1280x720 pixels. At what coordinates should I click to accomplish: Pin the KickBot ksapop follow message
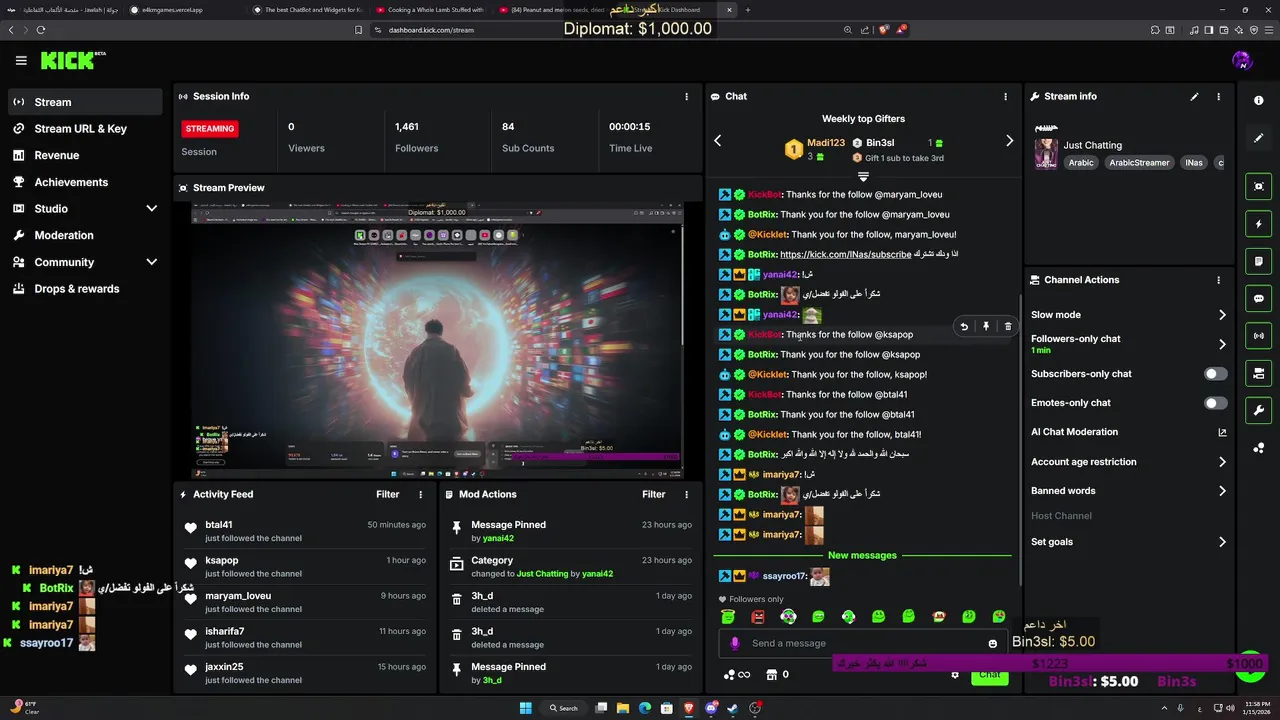(986, 326)
